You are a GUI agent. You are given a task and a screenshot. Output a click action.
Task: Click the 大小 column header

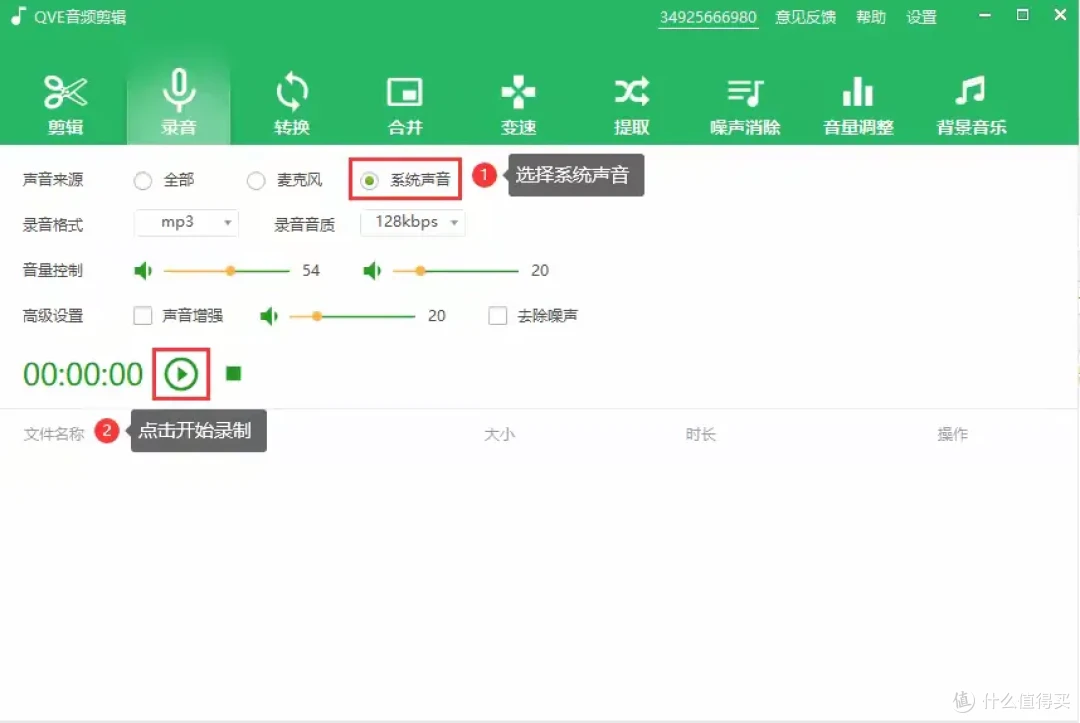[x=499, y=434]
